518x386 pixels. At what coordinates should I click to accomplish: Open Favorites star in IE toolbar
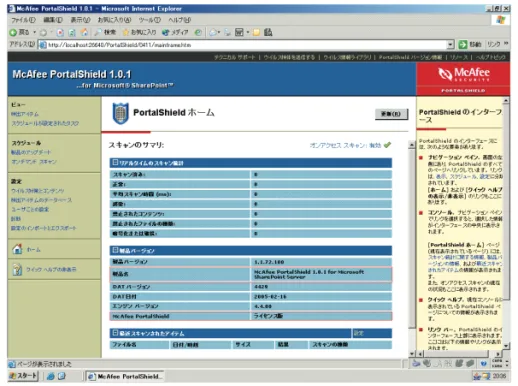[x=126, y=32]
